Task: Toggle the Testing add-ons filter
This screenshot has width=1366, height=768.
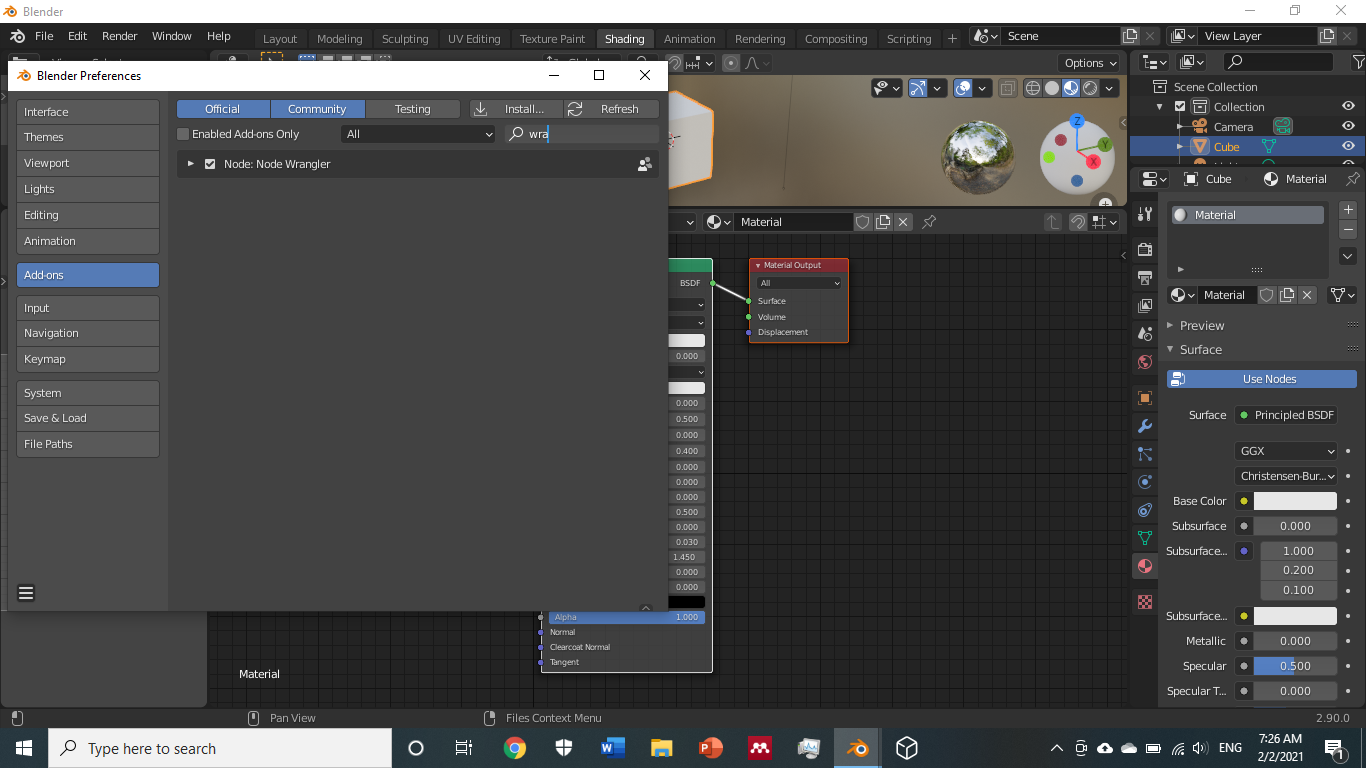Action: tap(412, 109)
